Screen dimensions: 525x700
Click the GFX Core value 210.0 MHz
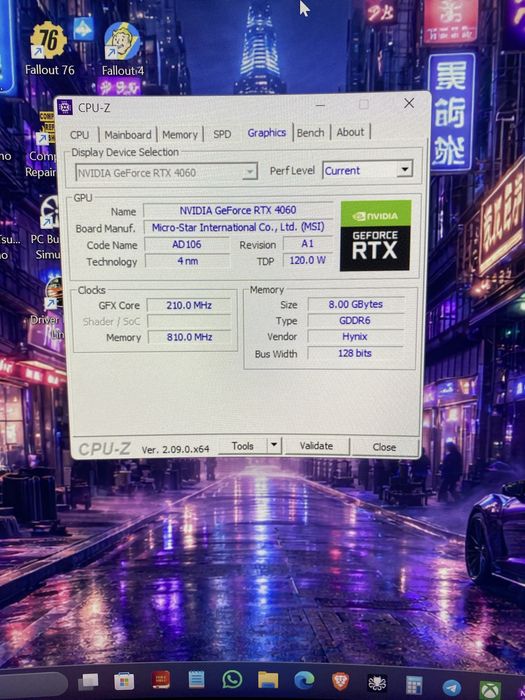coord(189,305)
